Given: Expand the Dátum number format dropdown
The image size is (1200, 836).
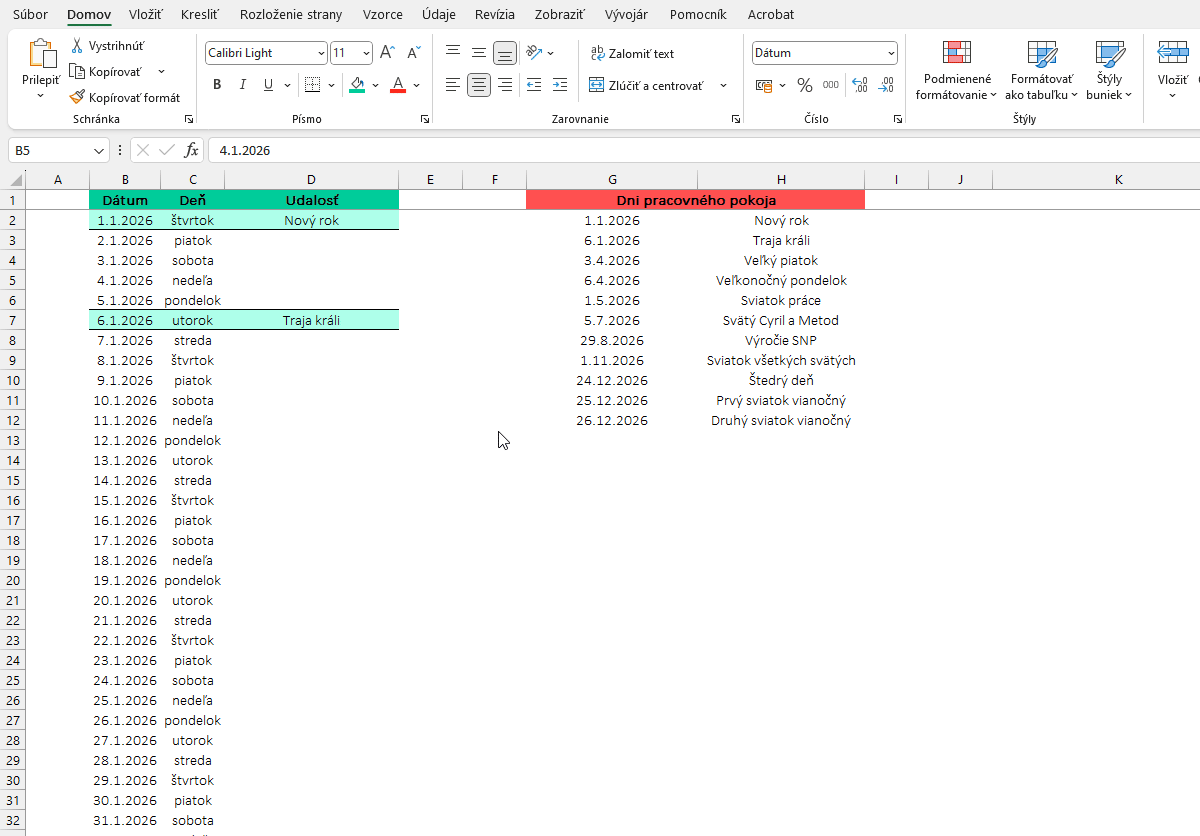Looking at the screenshot, I should pyautogui.click(x=890, y=53).
